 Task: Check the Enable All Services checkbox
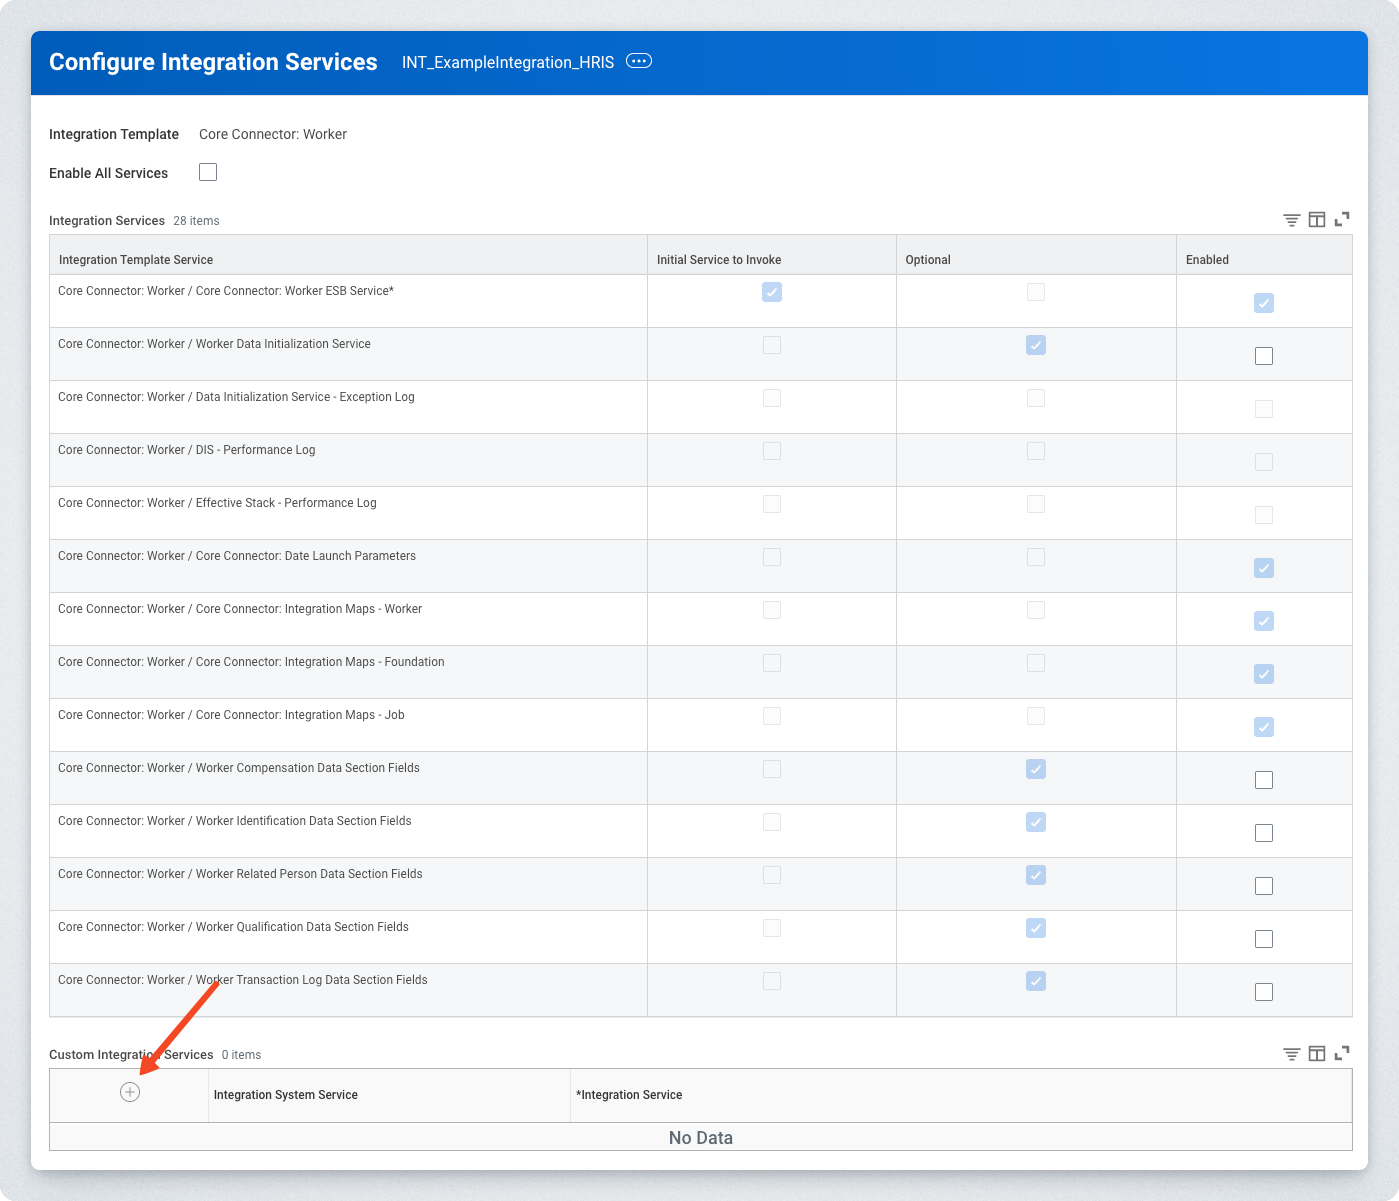208,172
